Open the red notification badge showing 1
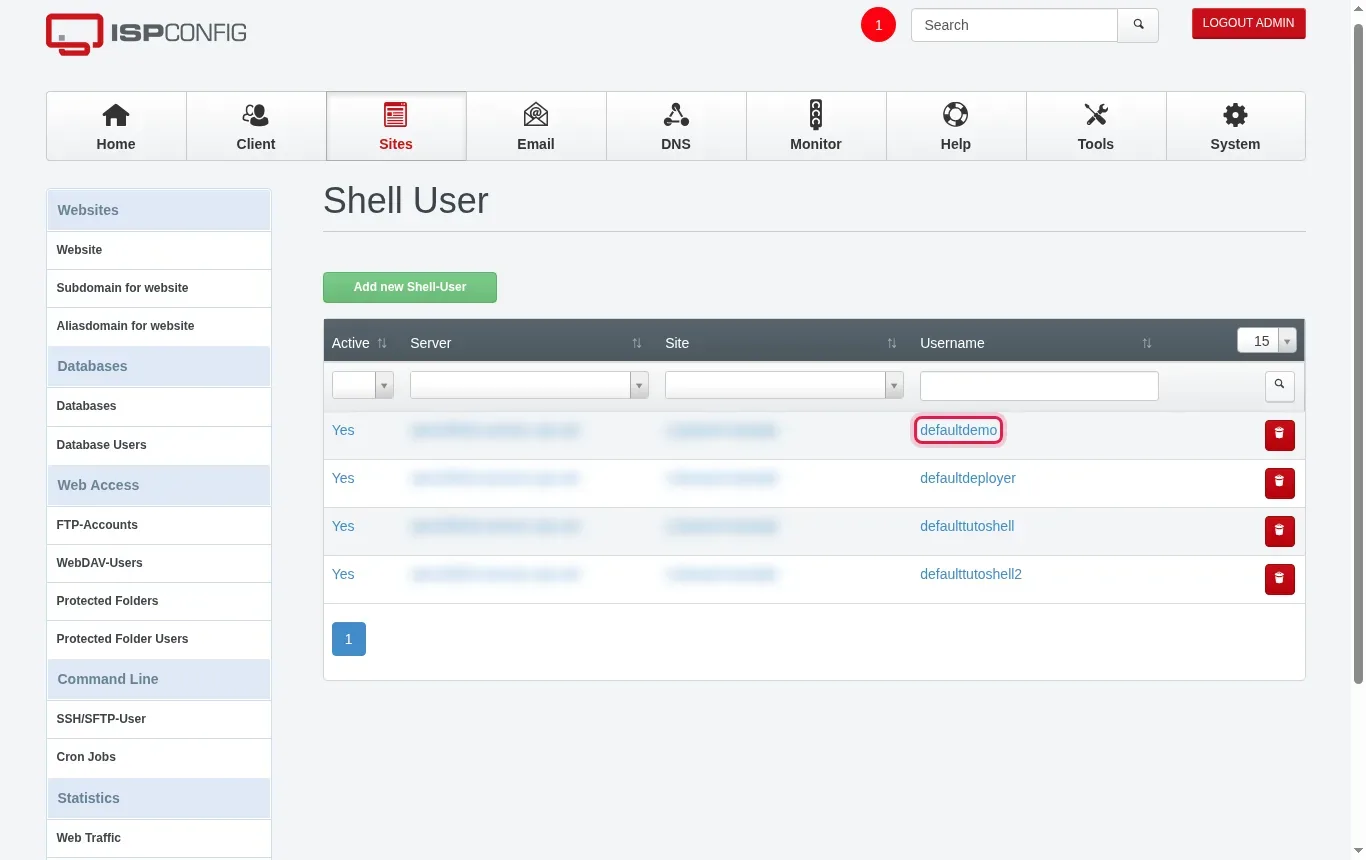The image size is (1366, 860). pos(879,25)
